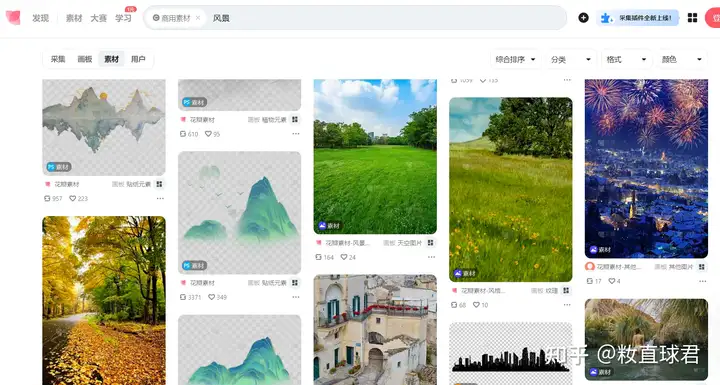
Task: Open more options for the 164 card
Action: click(x=431, y=257)
